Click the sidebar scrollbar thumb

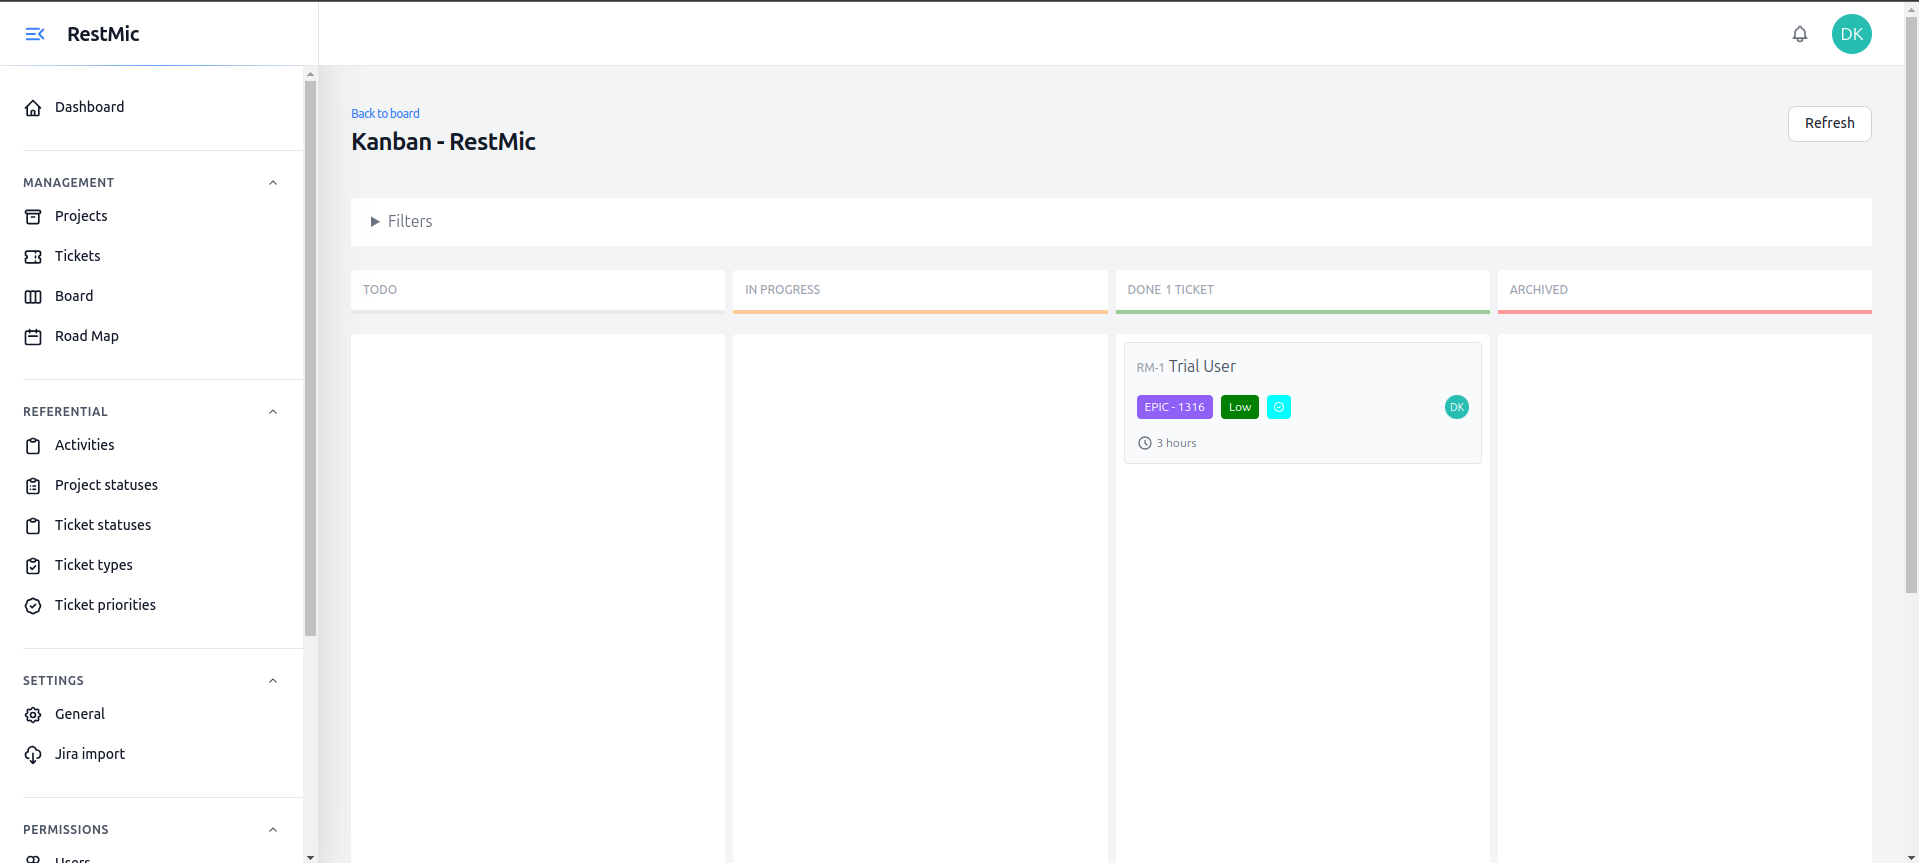tap(310, 358)
